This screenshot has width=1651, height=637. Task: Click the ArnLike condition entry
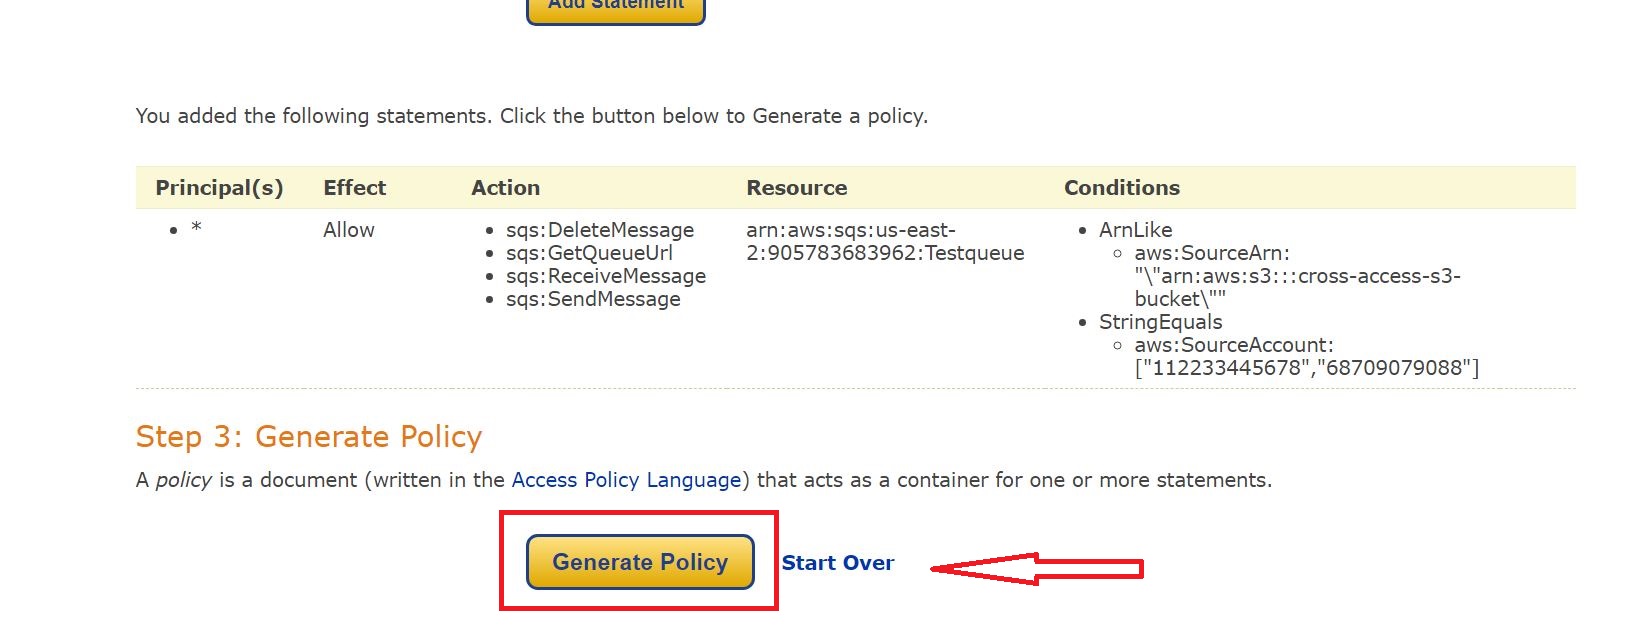pyautogui.click(x=1135, y=230)
